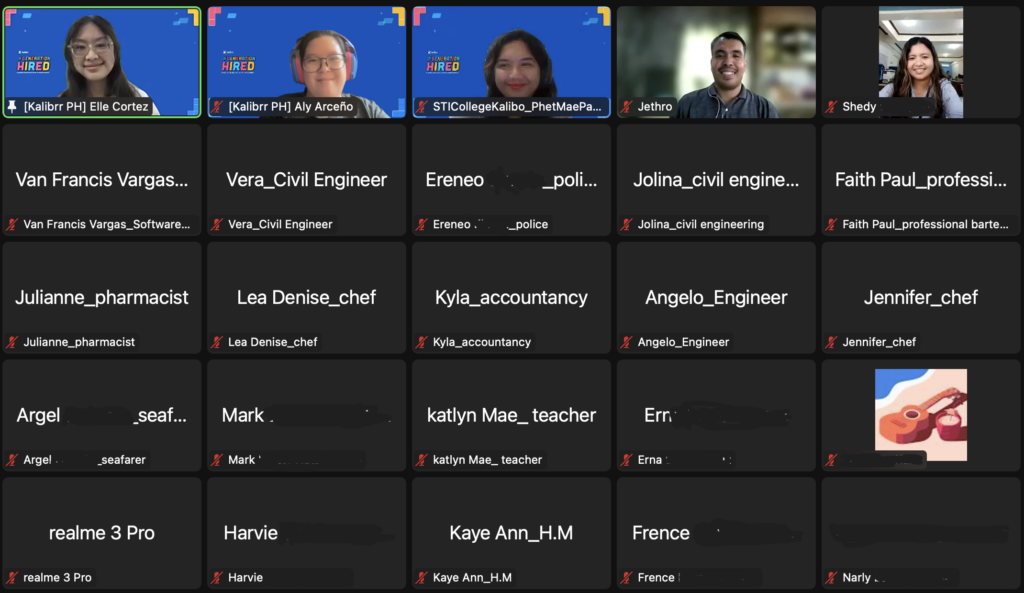Select Angelo_Engineer participant tile
The height and width of the screenshot is (593, 1024).
[x=716, y=298]
